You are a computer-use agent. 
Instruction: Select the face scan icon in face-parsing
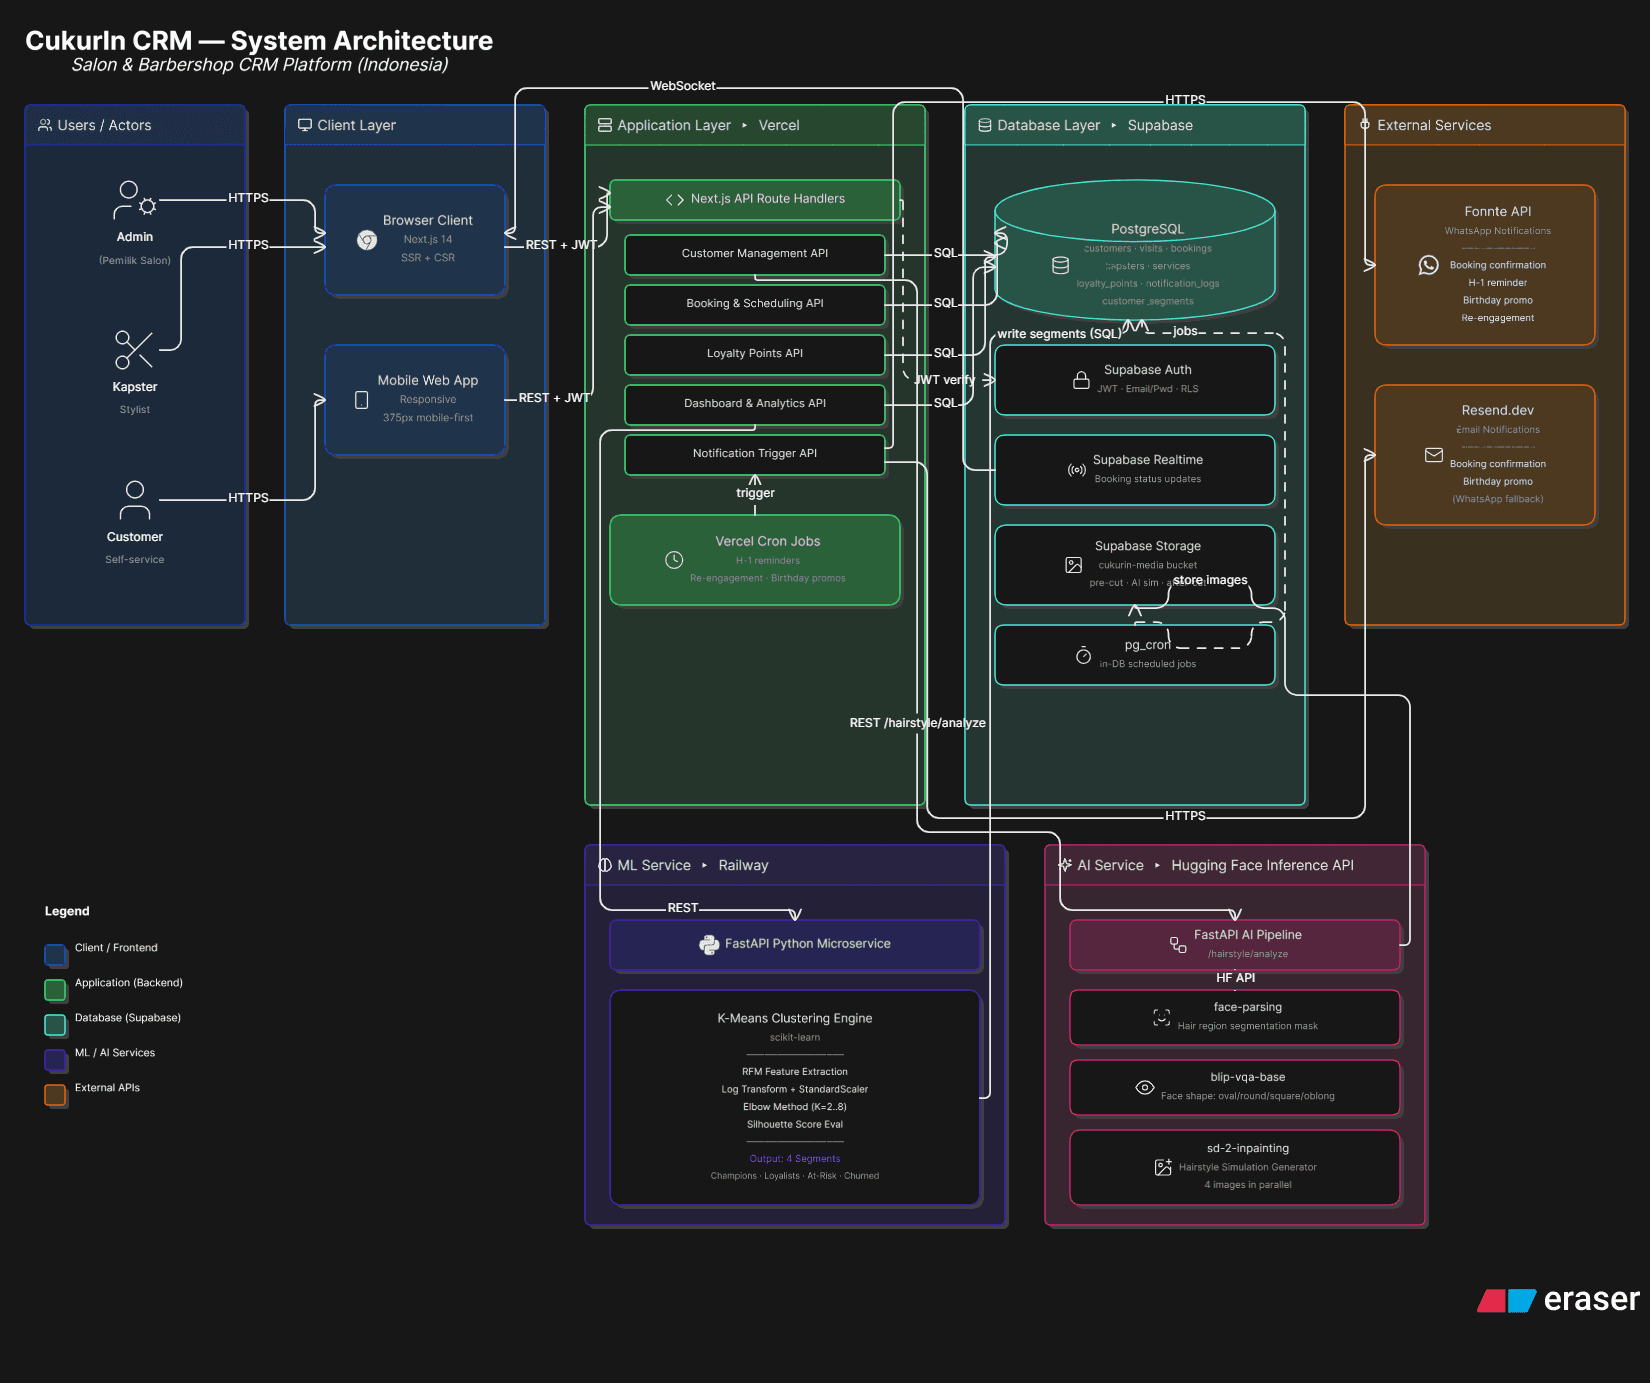pos(1162,1017)
